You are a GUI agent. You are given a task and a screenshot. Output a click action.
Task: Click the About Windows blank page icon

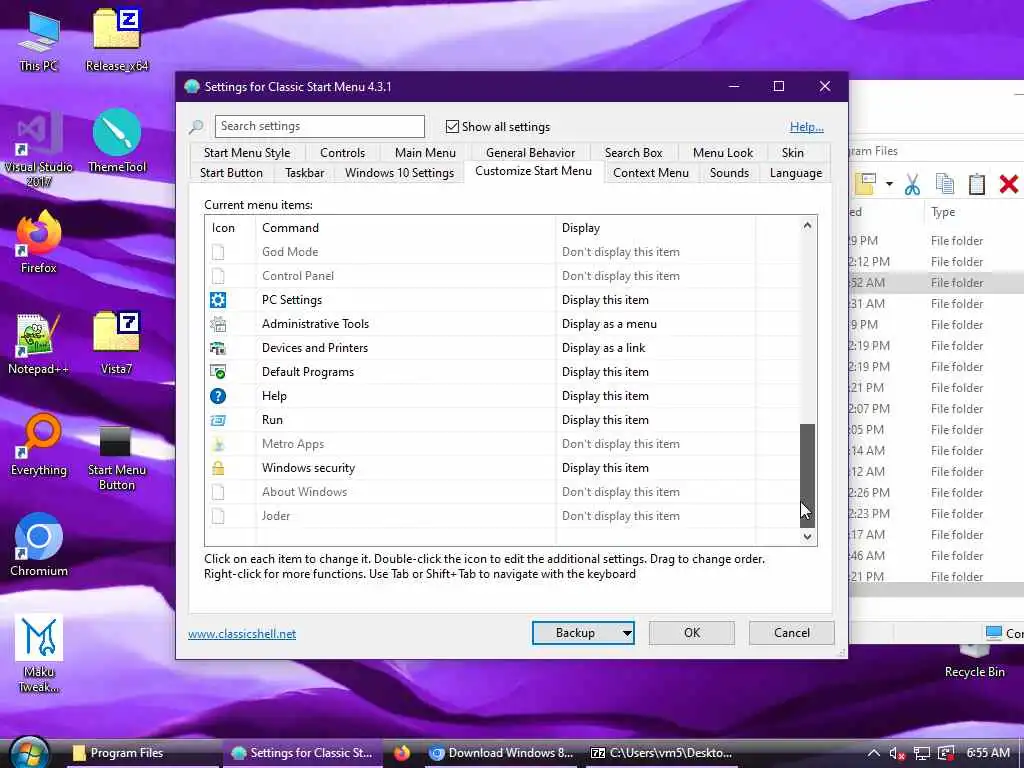[217, 492]
